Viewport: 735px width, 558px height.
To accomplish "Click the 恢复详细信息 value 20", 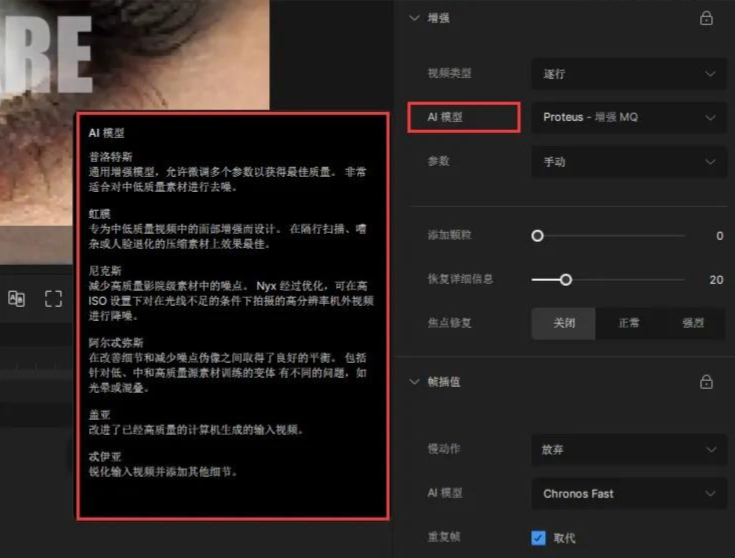I will coord(716,280).
